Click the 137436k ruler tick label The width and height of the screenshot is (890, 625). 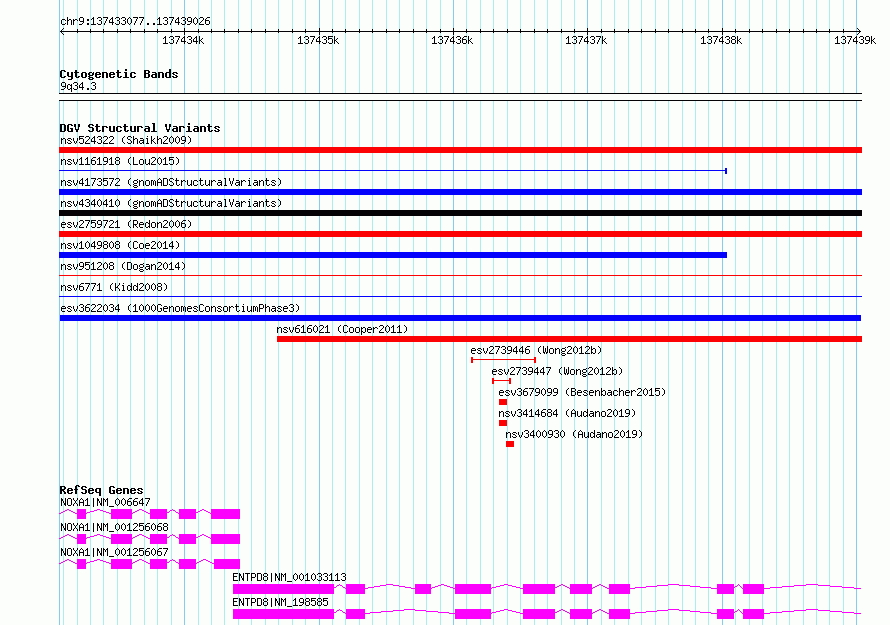pyautogui.click(x=452, y=40)
